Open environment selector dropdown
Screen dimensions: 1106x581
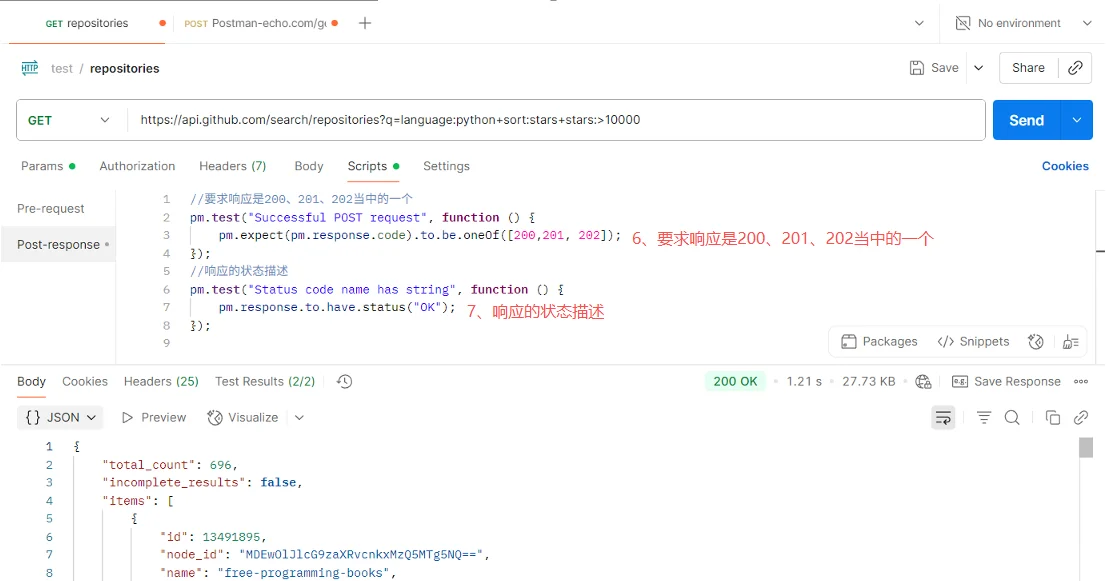point(1087,23)
